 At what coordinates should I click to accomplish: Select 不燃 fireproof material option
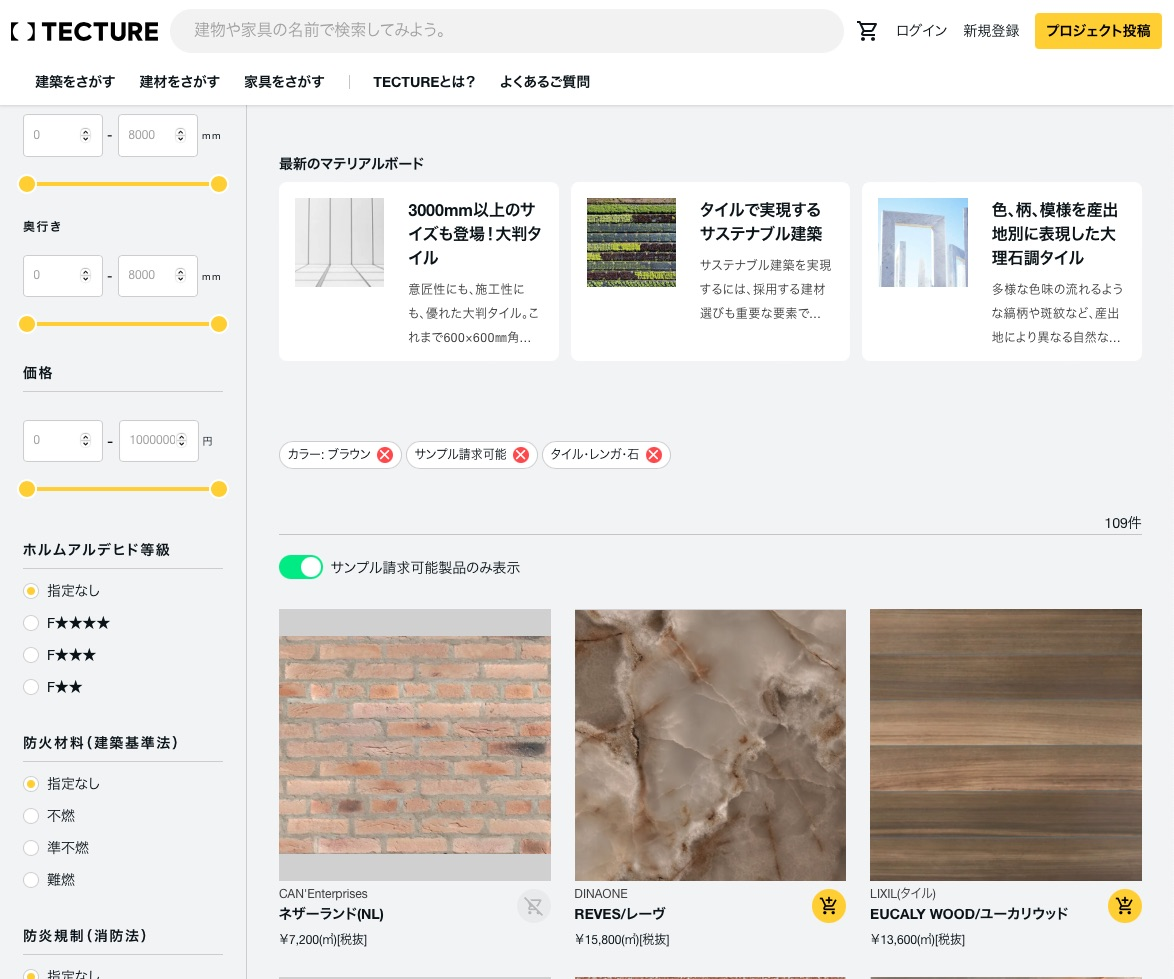point(31,816)
